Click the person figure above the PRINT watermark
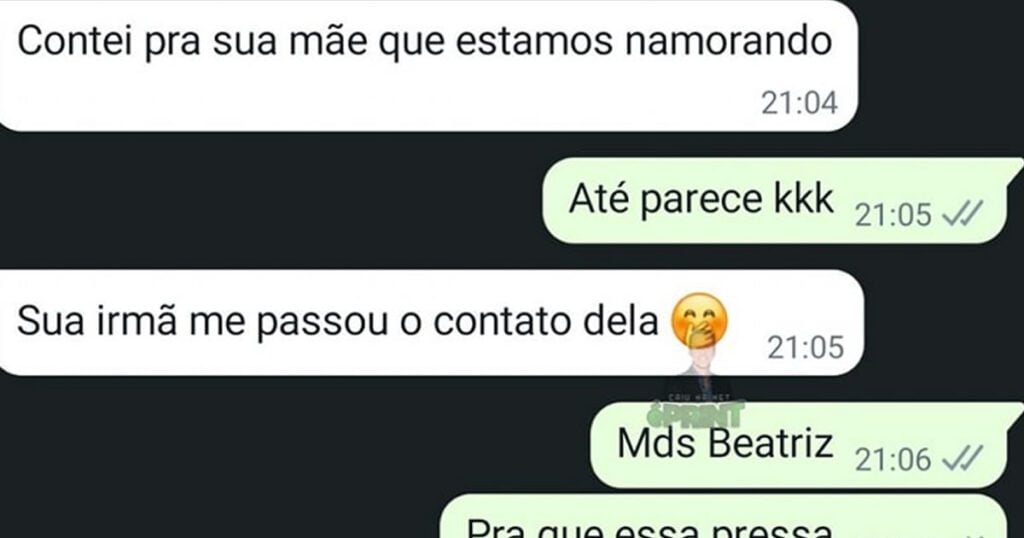The height and width of the screenshot is (538, 1024). (x=699, y=372)
